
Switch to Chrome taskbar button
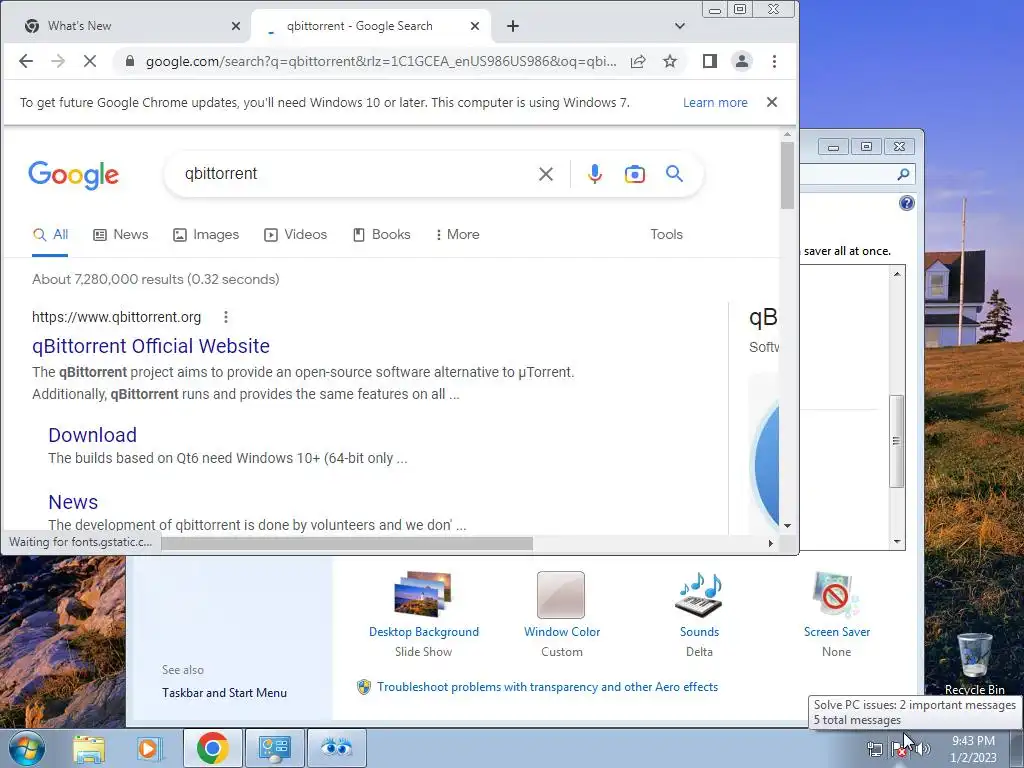tap(213, 748)
